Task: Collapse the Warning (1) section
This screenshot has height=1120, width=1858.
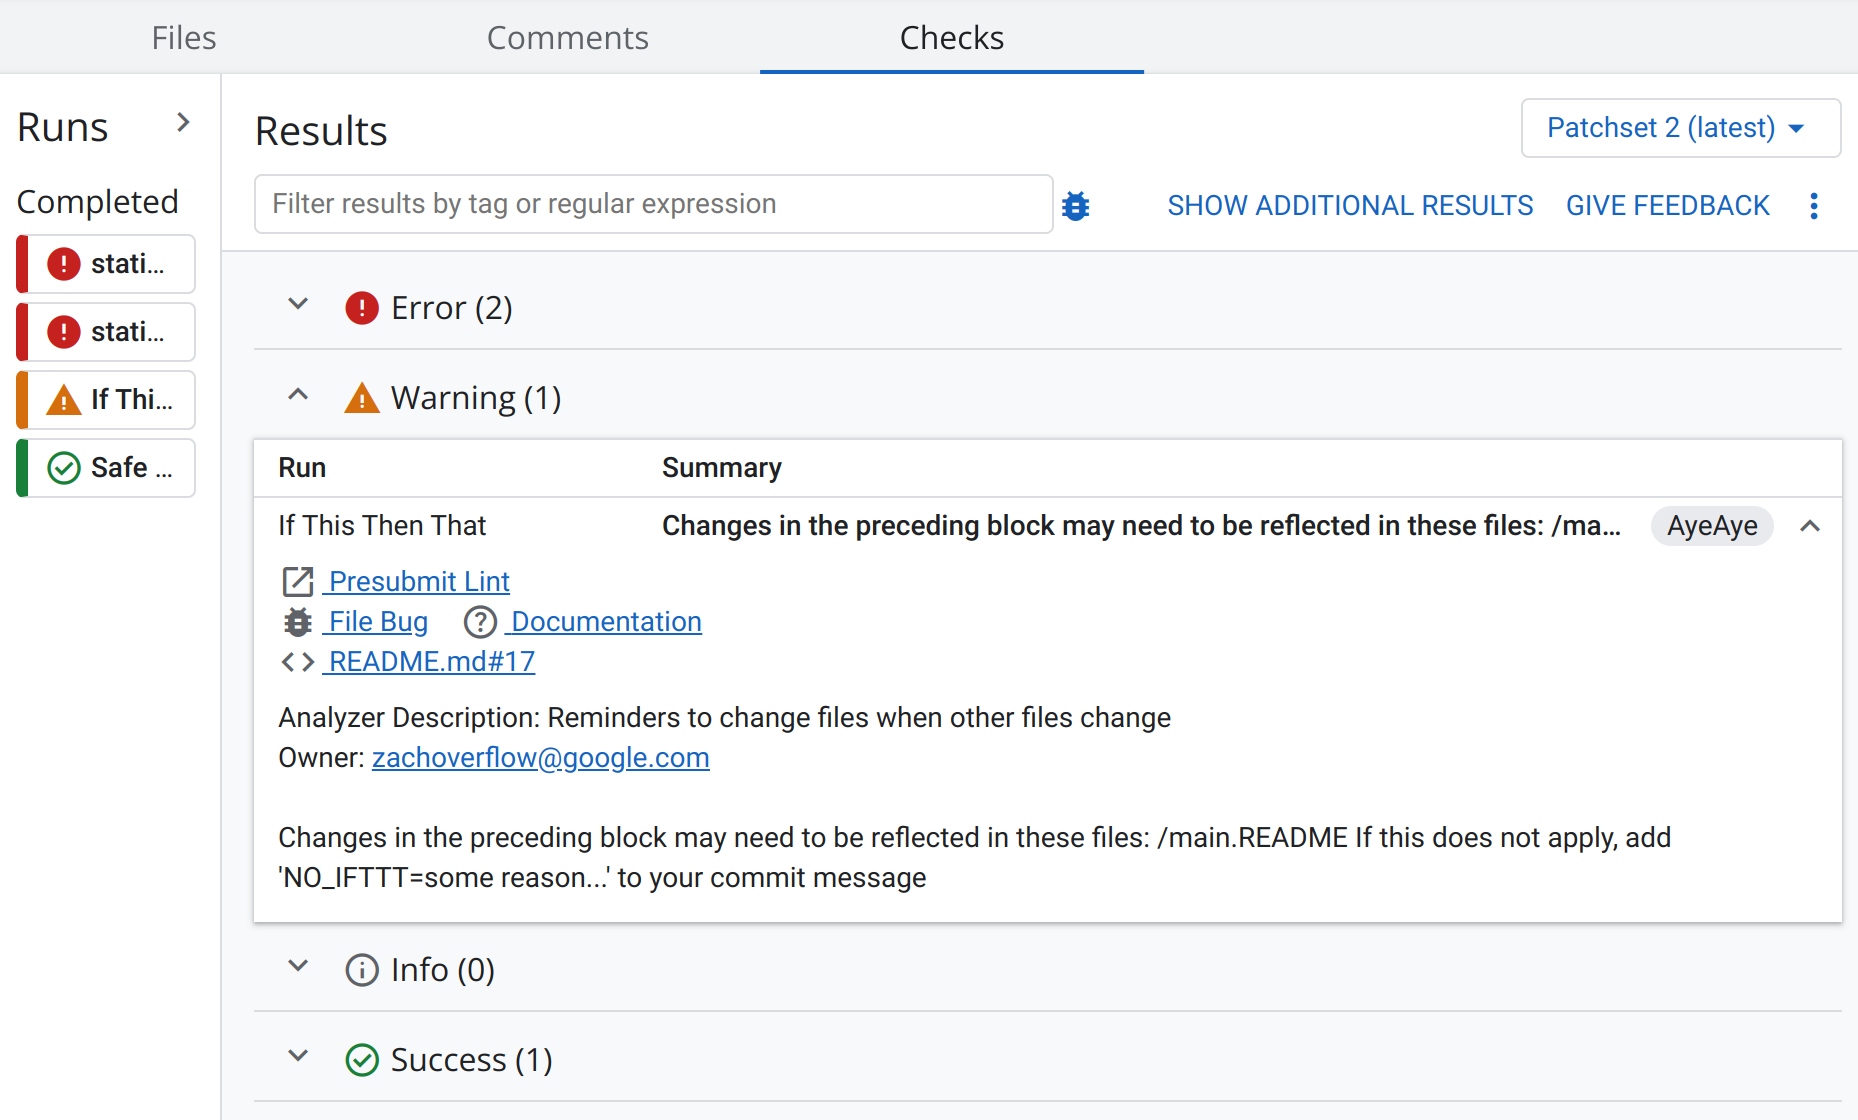Action: (x=298, y=395)
